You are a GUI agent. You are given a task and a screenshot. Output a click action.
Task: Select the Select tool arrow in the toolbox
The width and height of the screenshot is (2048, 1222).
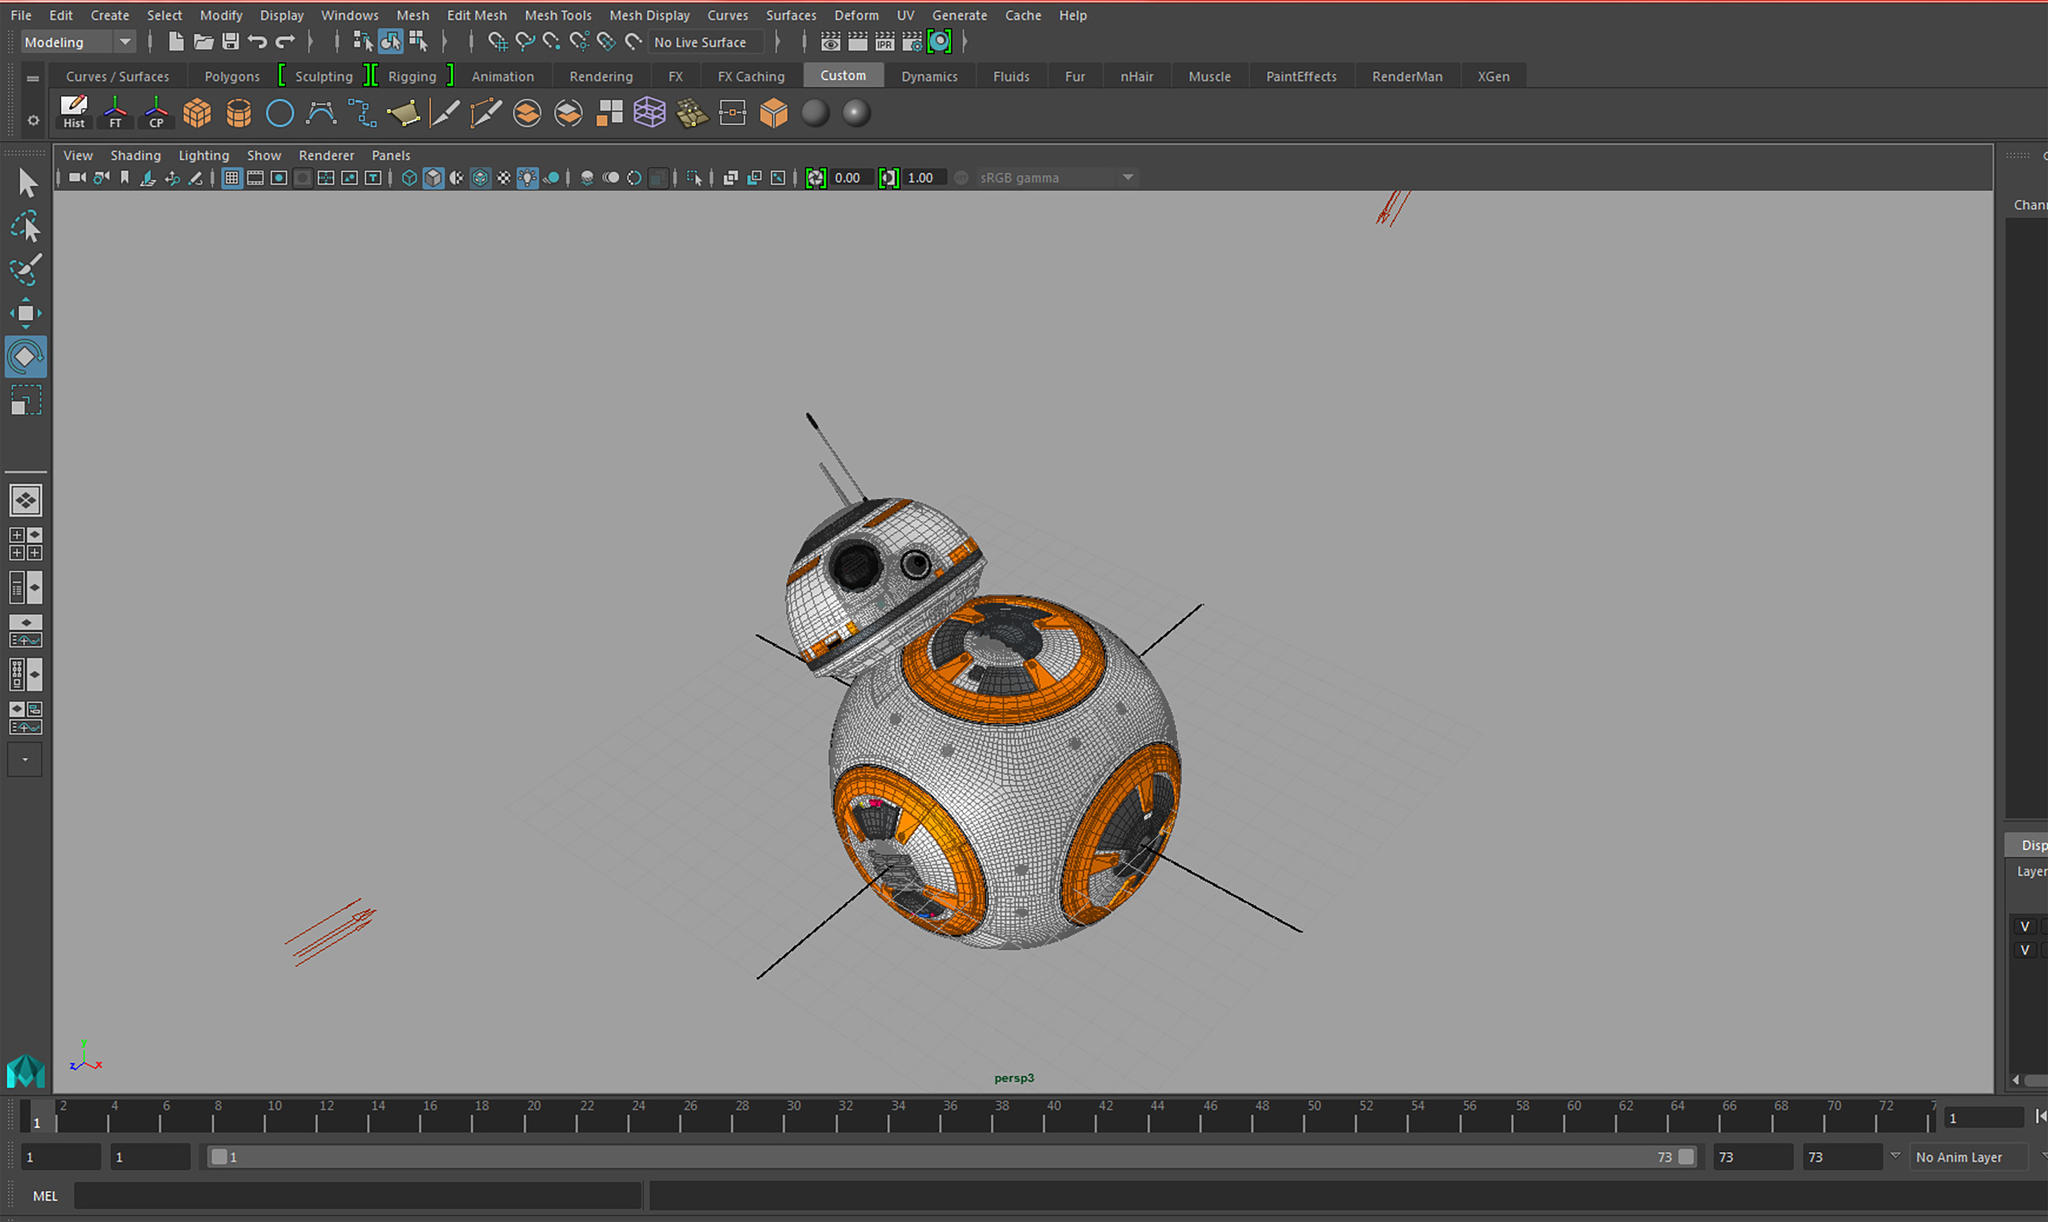click(x=26, y=183)
